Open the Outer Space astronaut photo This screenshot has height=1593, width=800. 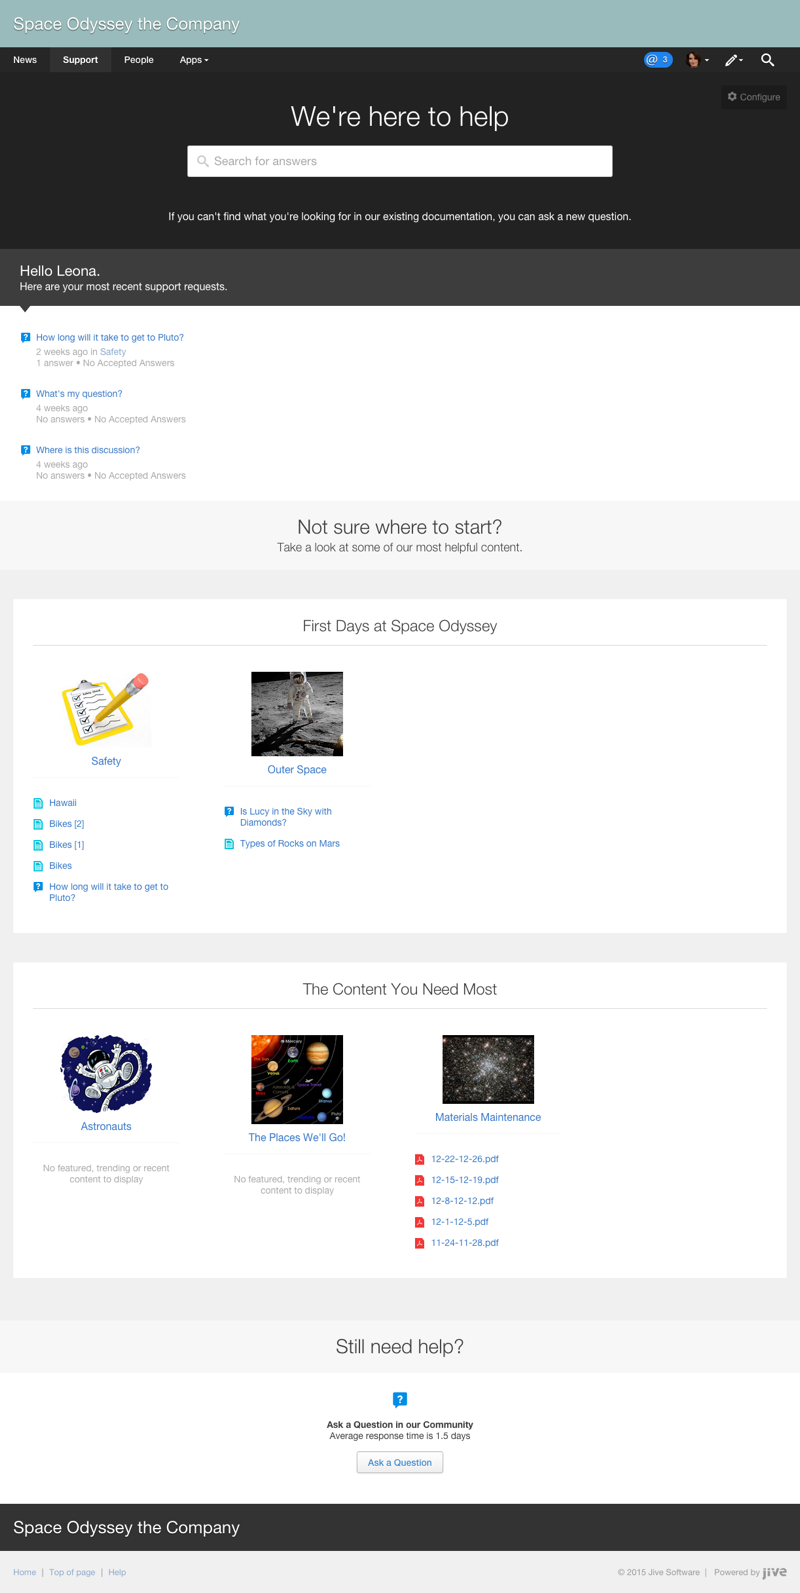pos(297,713)
